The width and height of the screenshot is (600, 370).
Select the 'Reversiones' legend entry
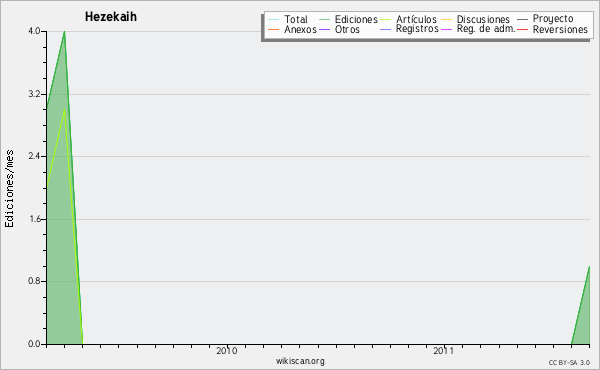(560, 29)
